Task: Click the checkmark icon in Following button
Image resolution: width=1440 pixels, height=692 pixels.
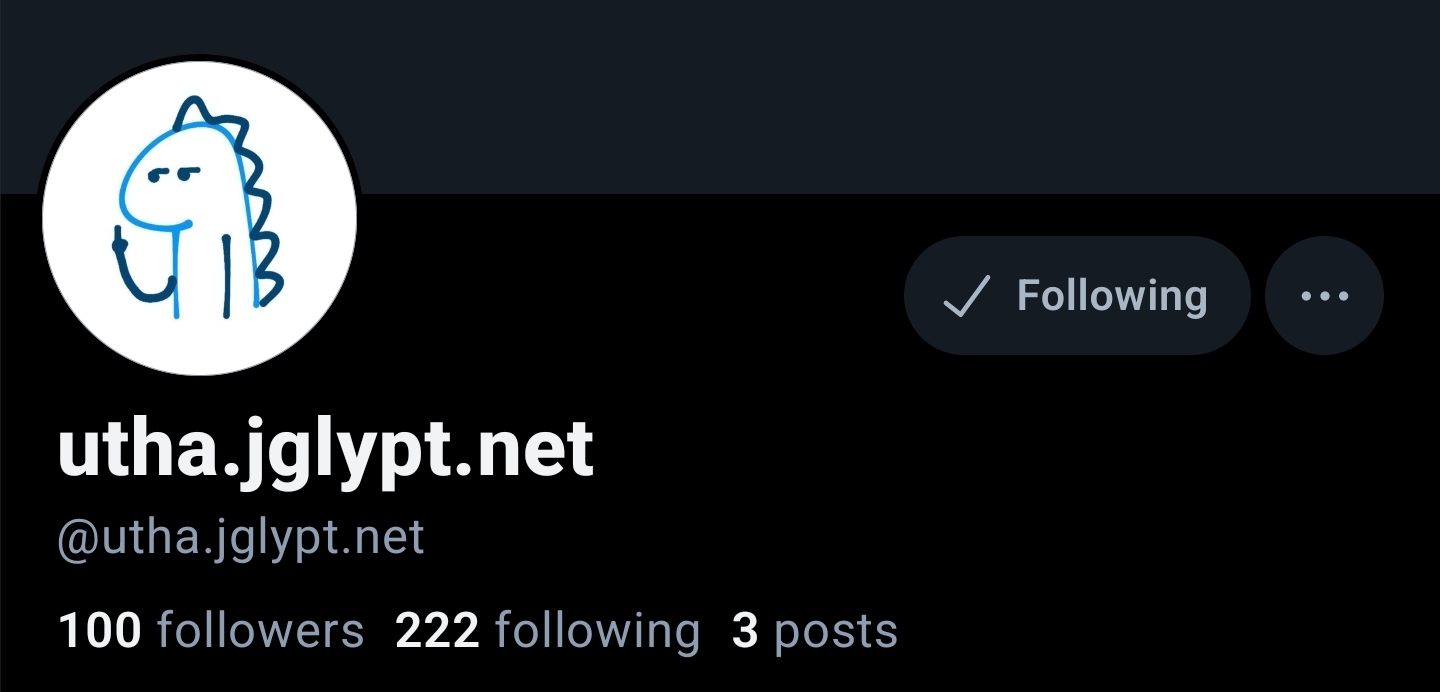Action: point(967,296)
